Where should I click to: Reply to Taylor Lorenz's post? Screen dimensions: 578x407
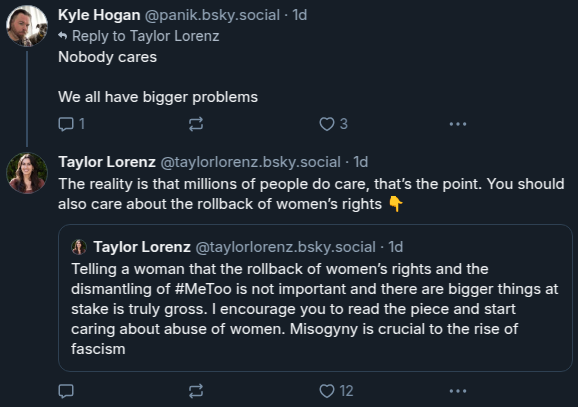click(66, 391)
